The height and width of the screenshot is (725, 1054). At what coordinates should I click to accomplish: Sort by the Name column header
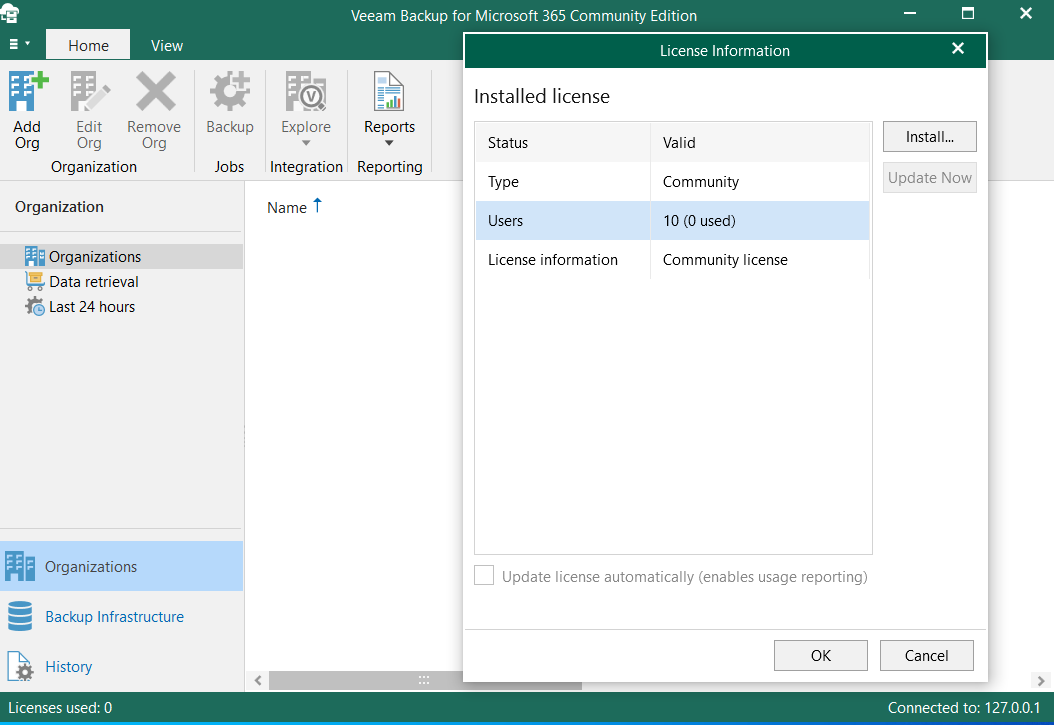tap(287, 208)
